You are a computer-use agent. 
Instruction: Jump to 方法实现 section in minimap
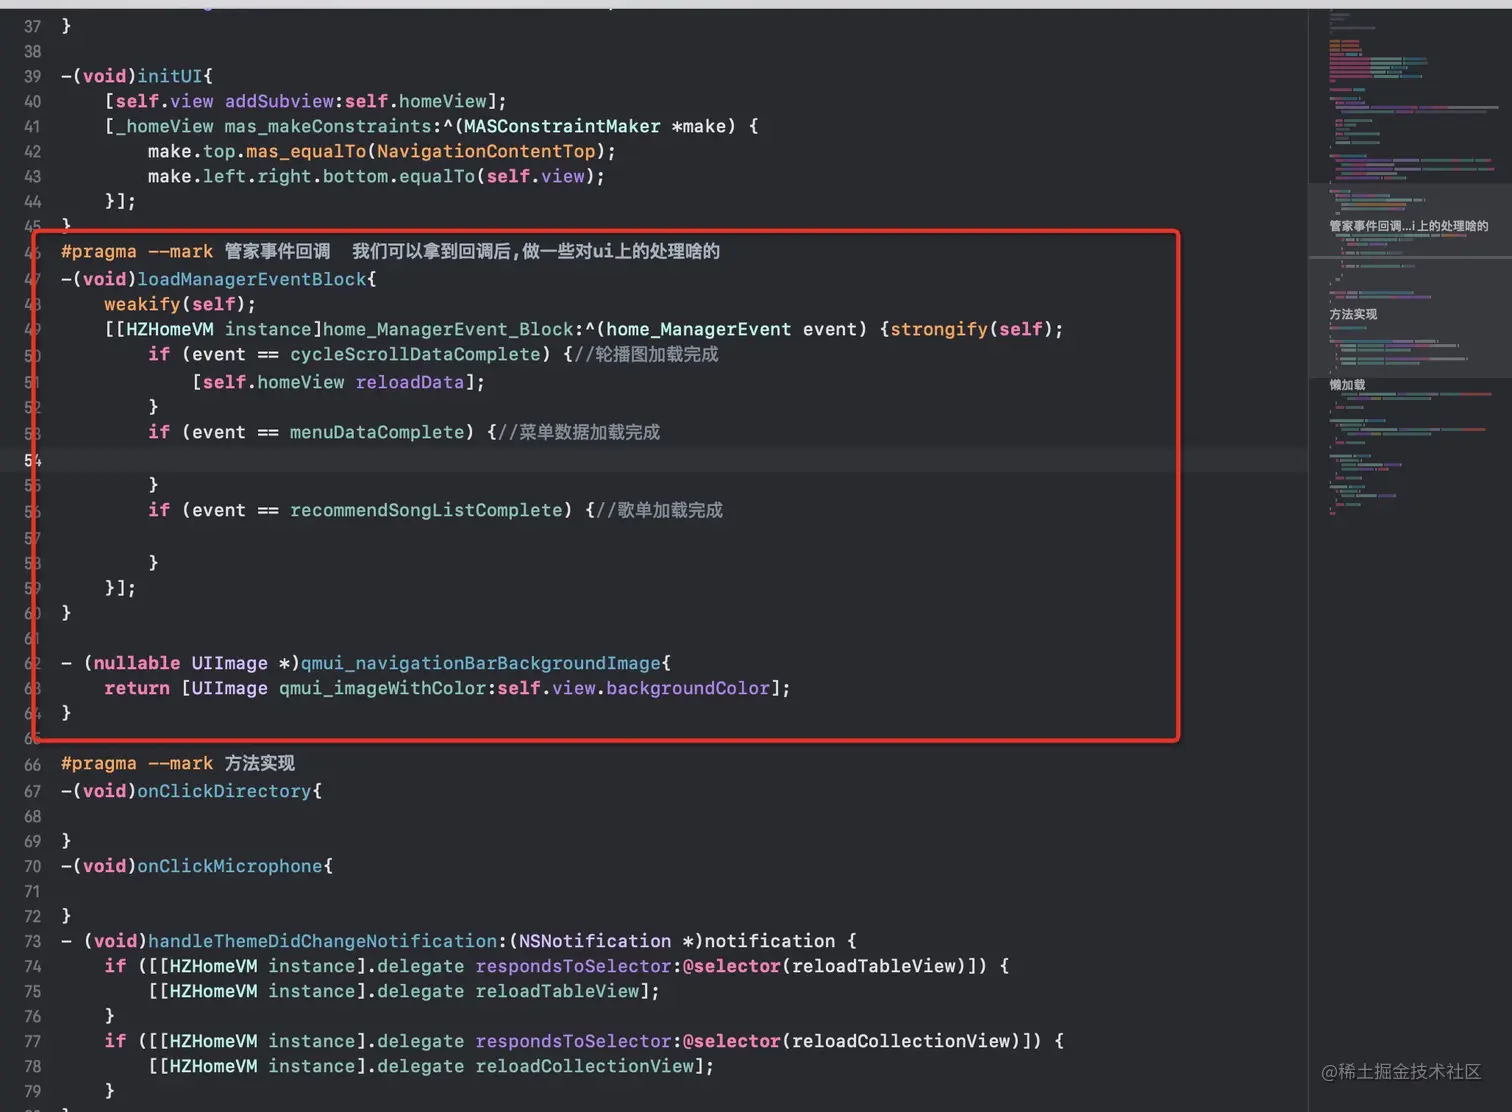(1353, 314)
